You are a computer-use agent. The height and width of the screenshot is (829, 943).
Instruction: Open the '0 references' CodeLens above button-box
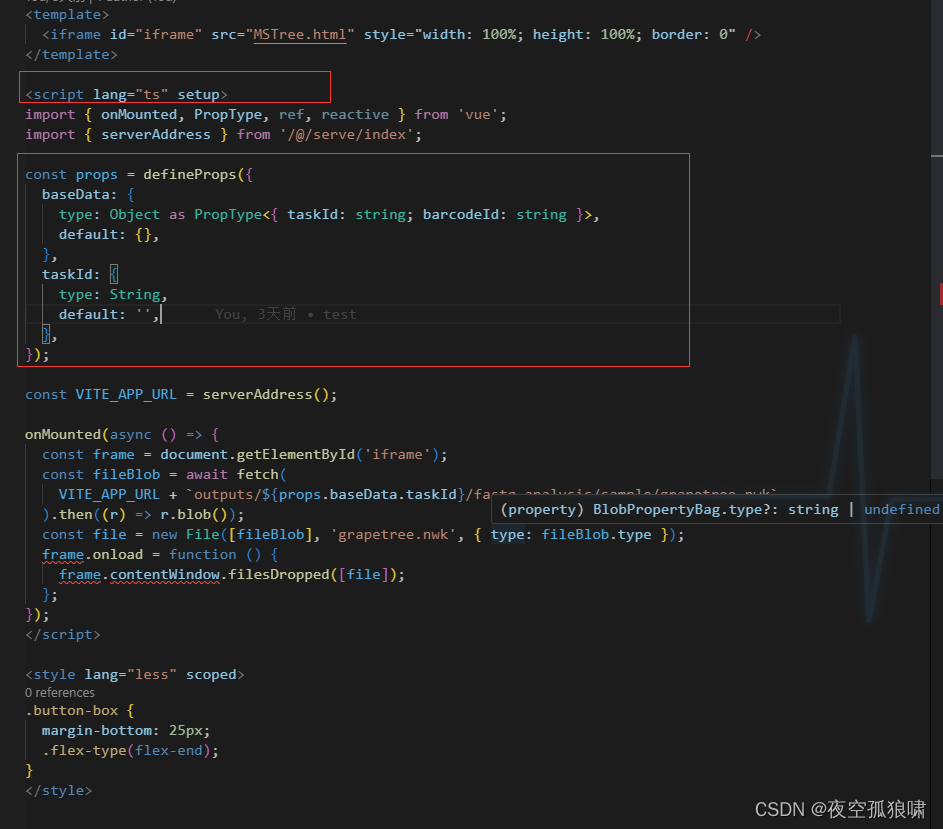[x=58, y=692]
